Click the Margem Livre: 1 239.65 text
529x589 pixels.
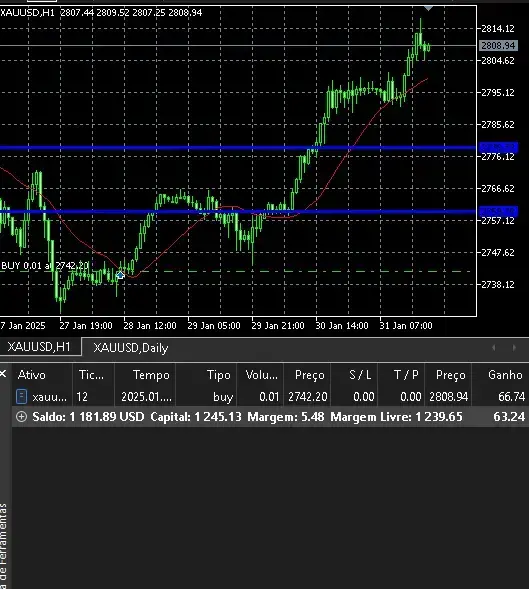(x=396, y=417)
